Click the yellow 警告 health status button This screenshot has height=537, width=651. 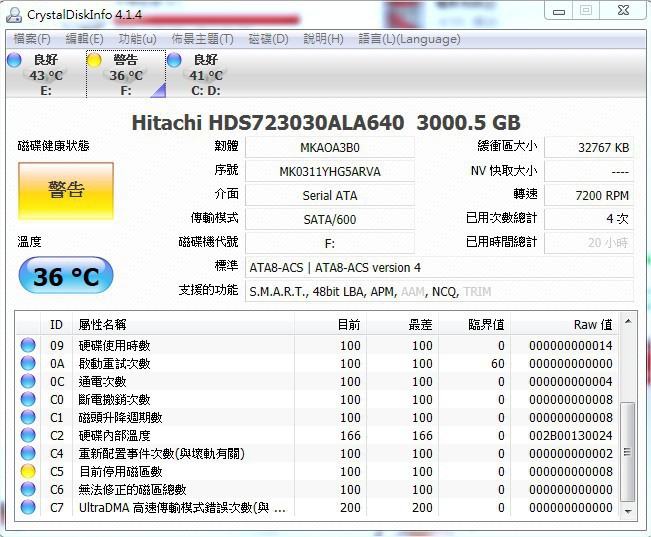(66, 191)
